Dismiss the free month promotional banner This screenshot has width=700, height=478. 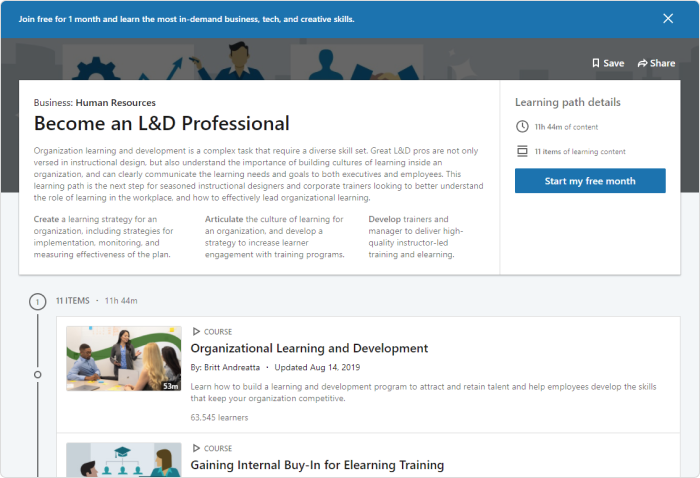pos(668,19)
